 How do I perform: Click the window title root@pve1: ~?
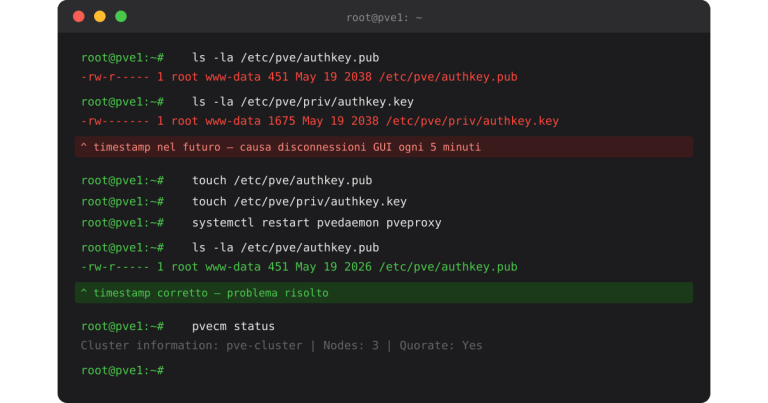384,18
